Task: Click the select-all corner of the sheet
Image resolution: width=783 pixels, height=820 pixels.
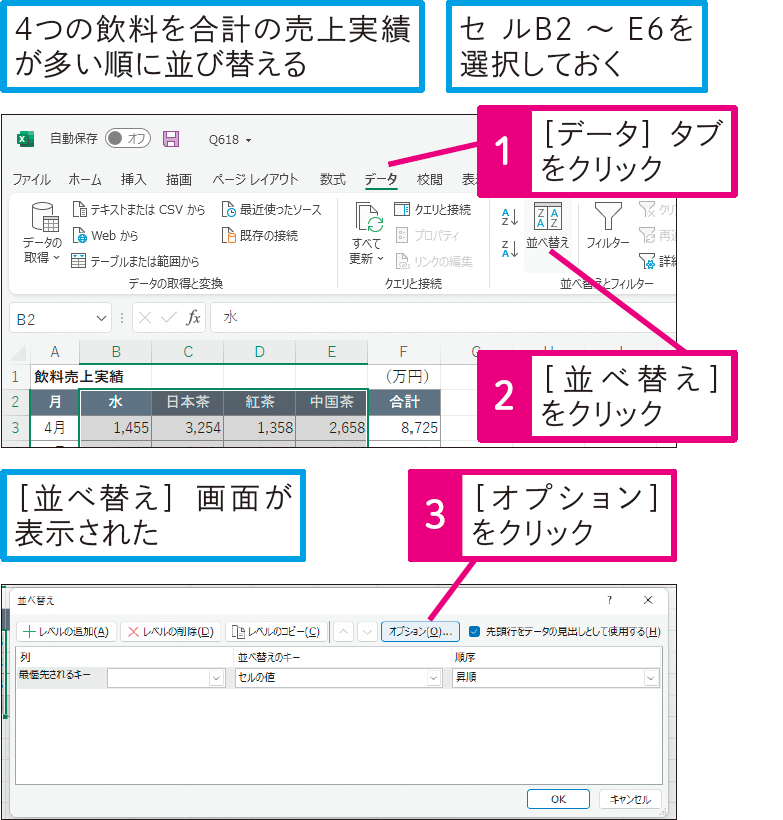Action: (x=17, y=352)
